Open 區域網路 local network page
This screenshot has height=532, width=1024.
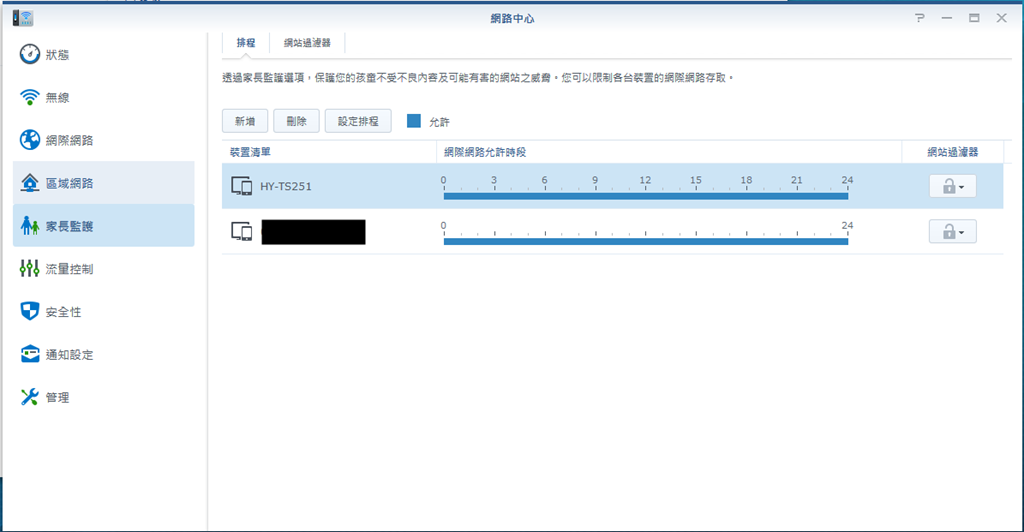coord(103,183)
